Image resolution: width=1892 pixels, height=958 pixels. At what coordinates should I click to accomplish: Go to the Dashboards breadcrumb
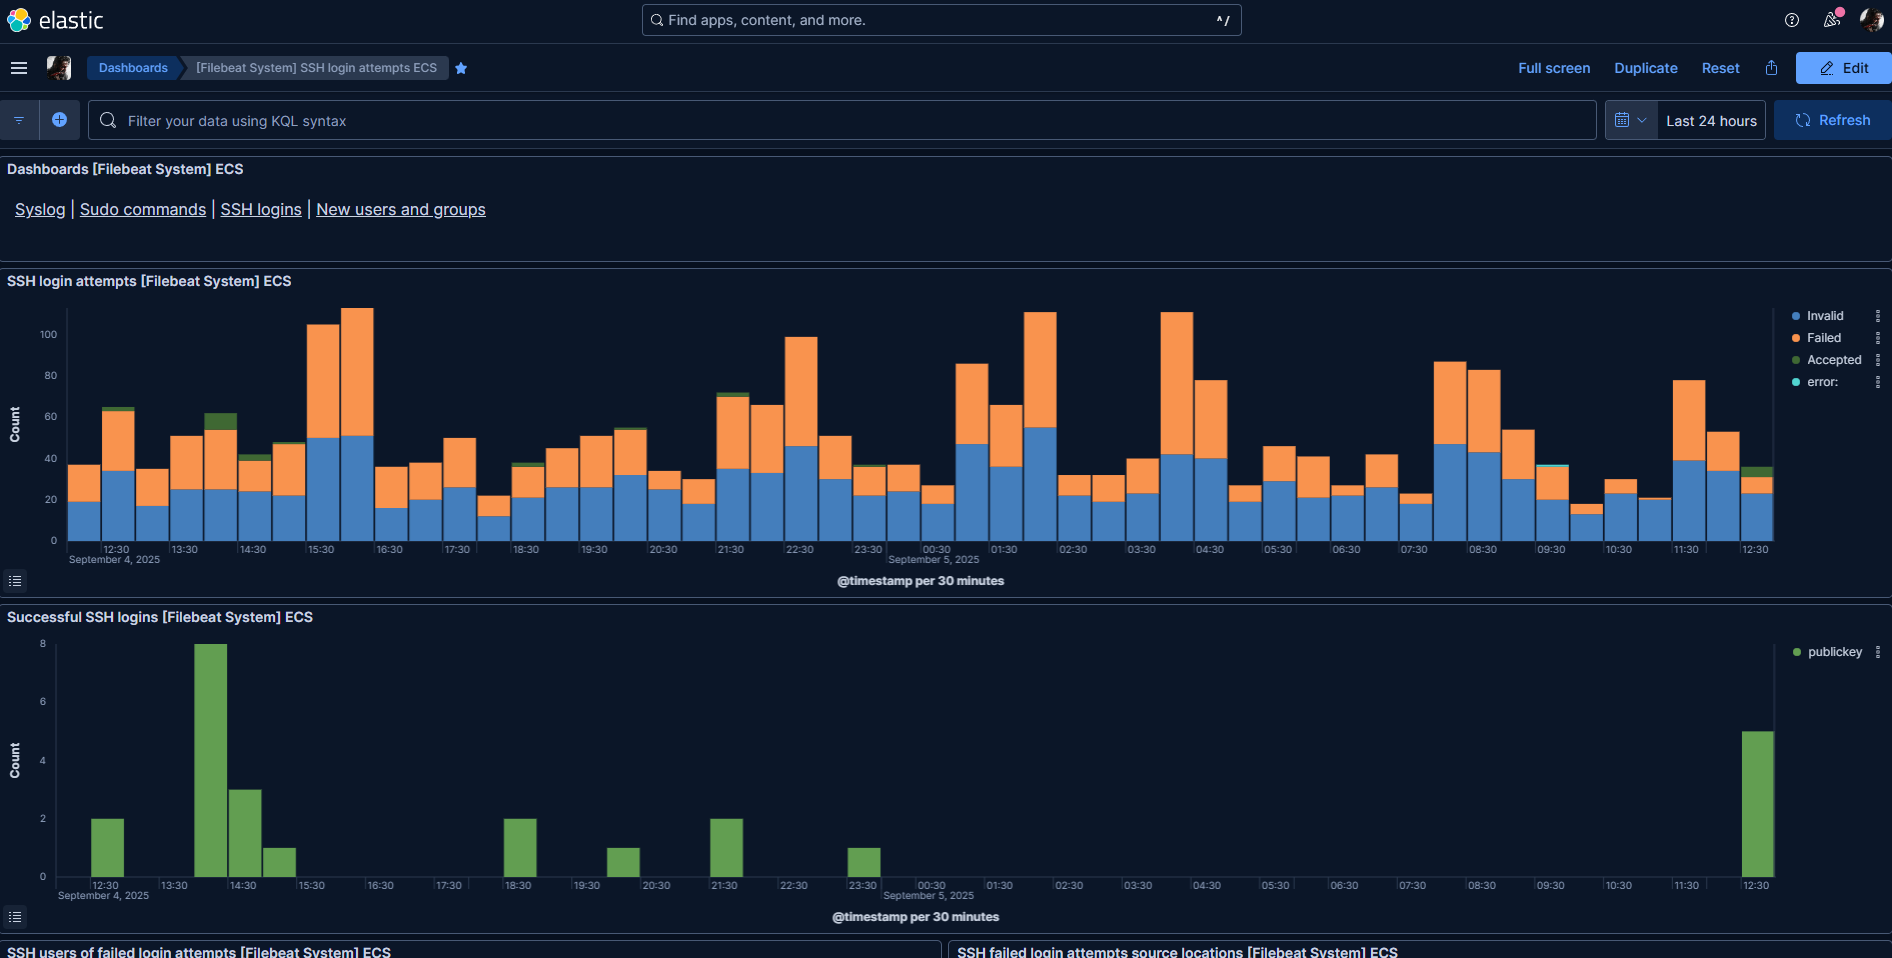(133, 68)
